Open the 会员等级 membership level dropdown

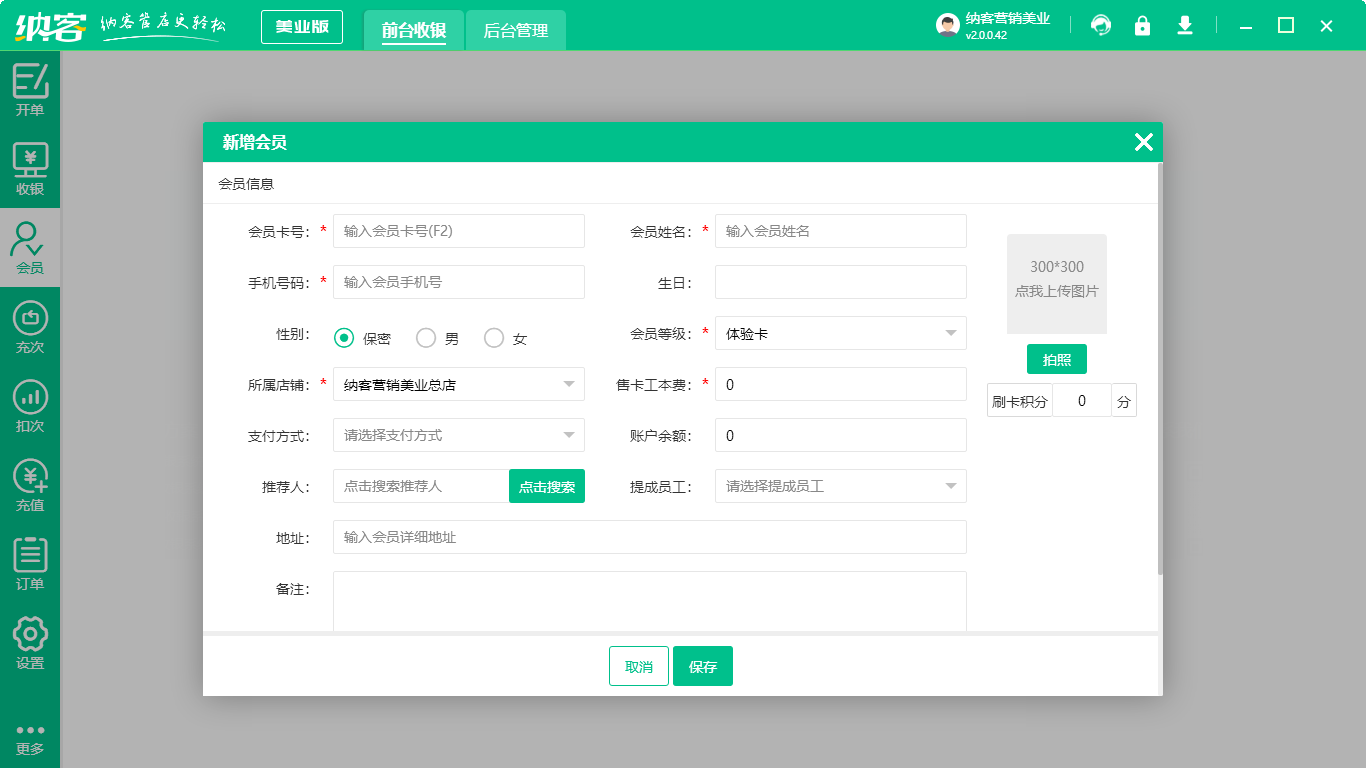(x=840, y=333)
